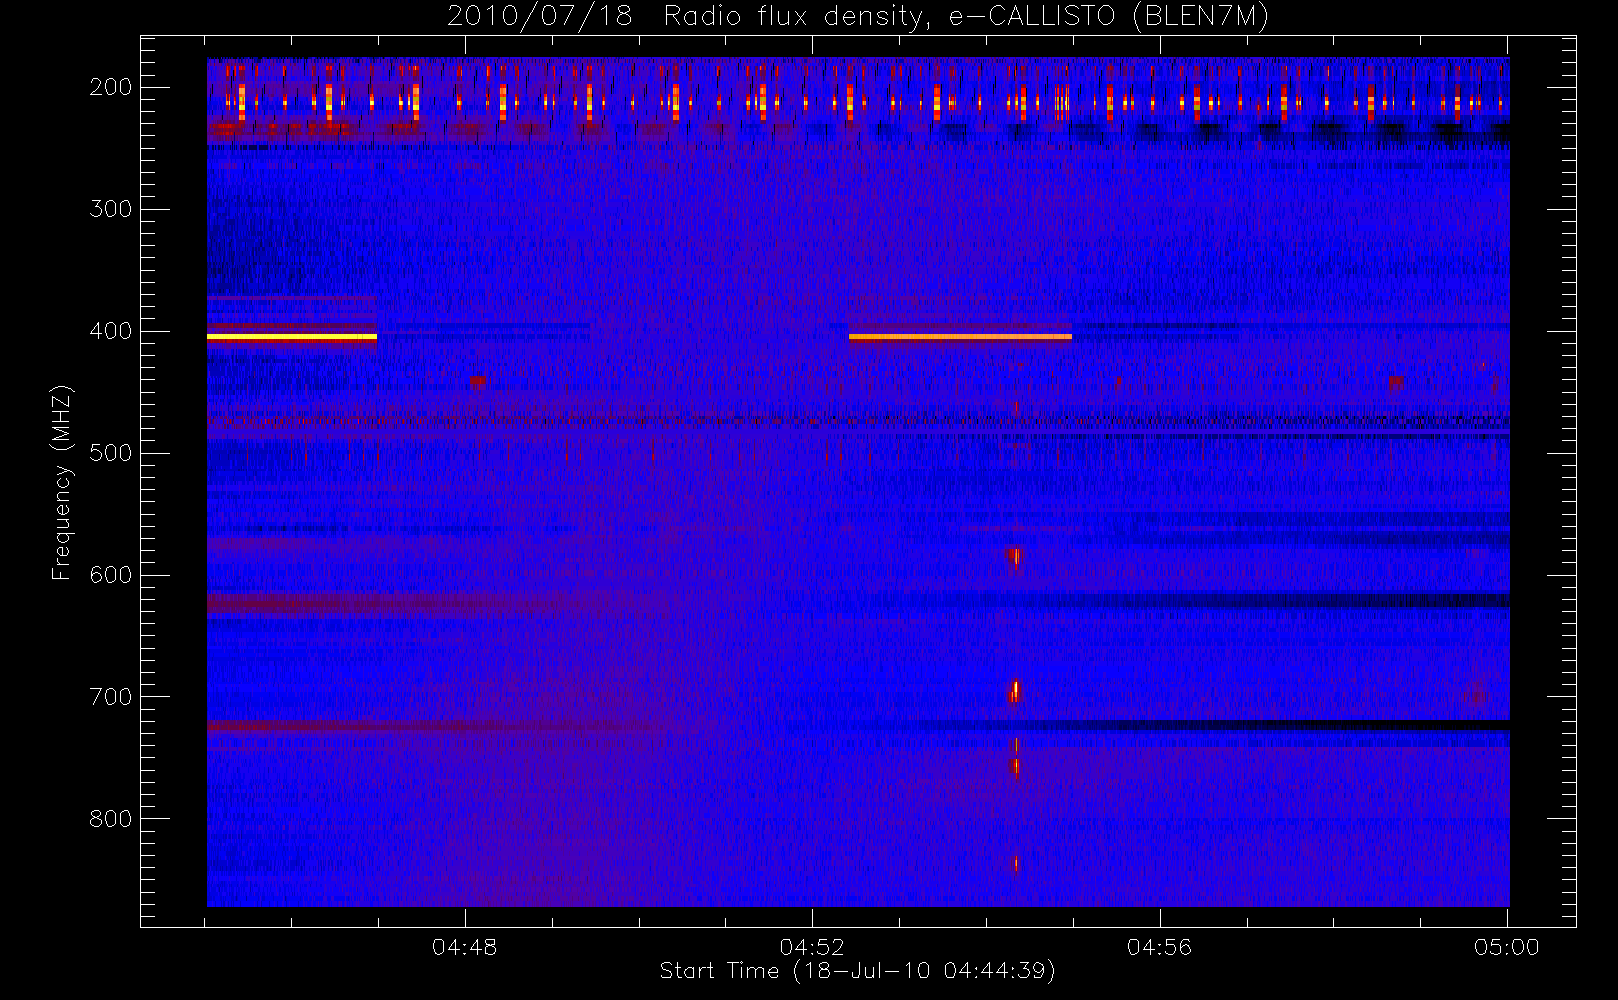
Task: Click the 05:00 time tick label
Action: [1507, 946]
